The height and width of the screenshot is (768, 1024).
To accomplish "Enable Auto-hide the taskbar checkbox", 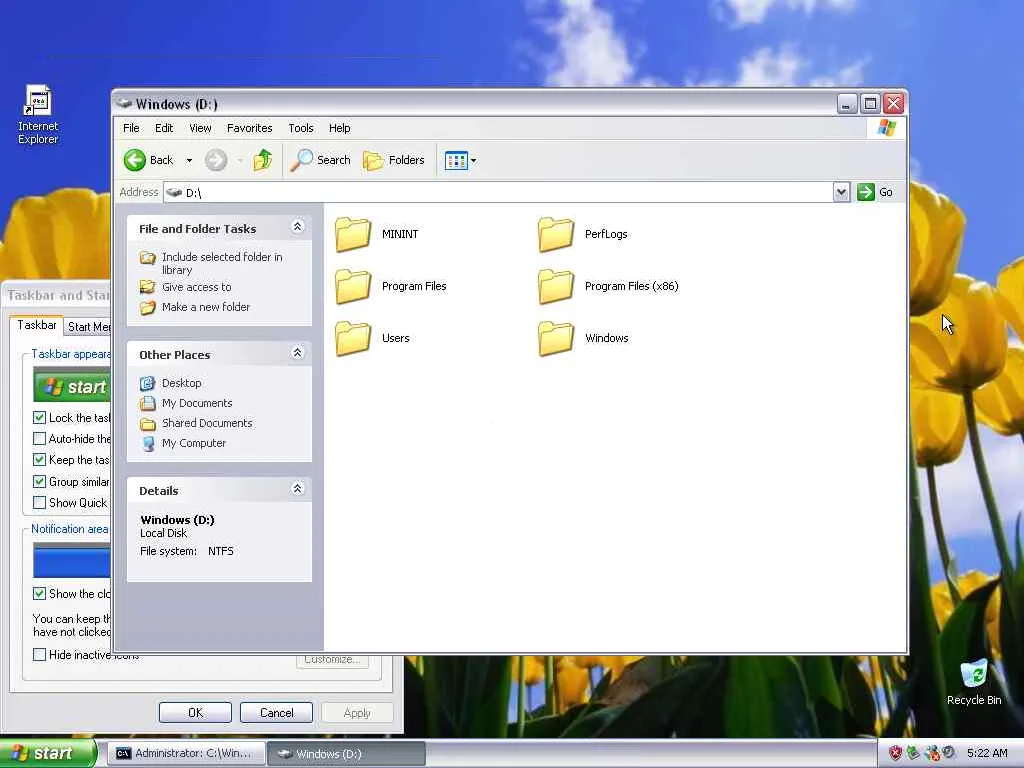I will coord(39,438).
